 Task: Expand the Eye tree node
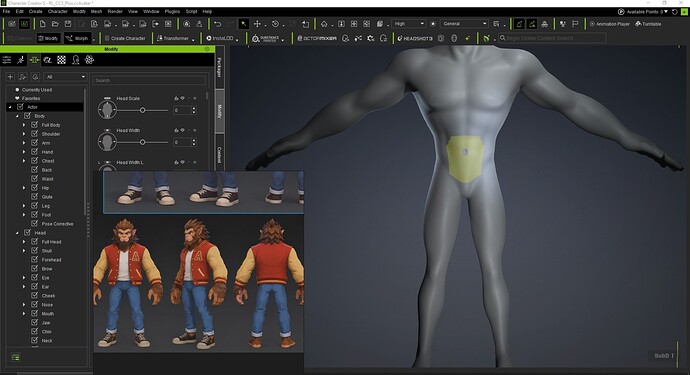click(x=24, y=278)
